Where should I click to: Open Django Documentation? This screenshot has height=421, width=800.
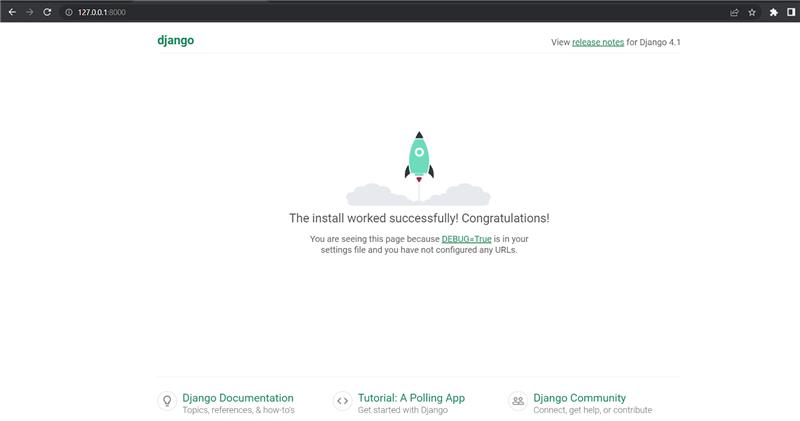[x=238, y=398]
